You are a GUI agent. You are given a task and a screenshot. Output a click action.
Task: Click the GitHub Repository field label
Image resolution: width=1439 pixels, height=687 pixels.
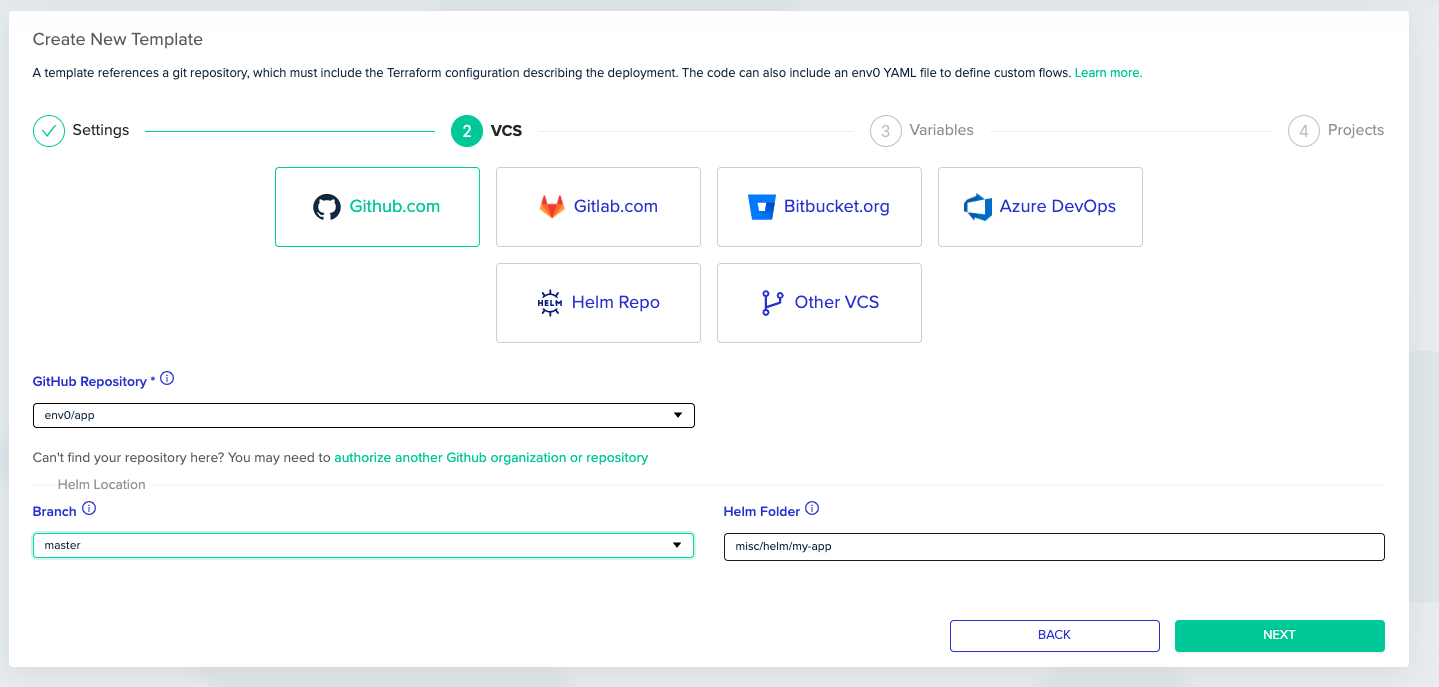click(94, 382)
